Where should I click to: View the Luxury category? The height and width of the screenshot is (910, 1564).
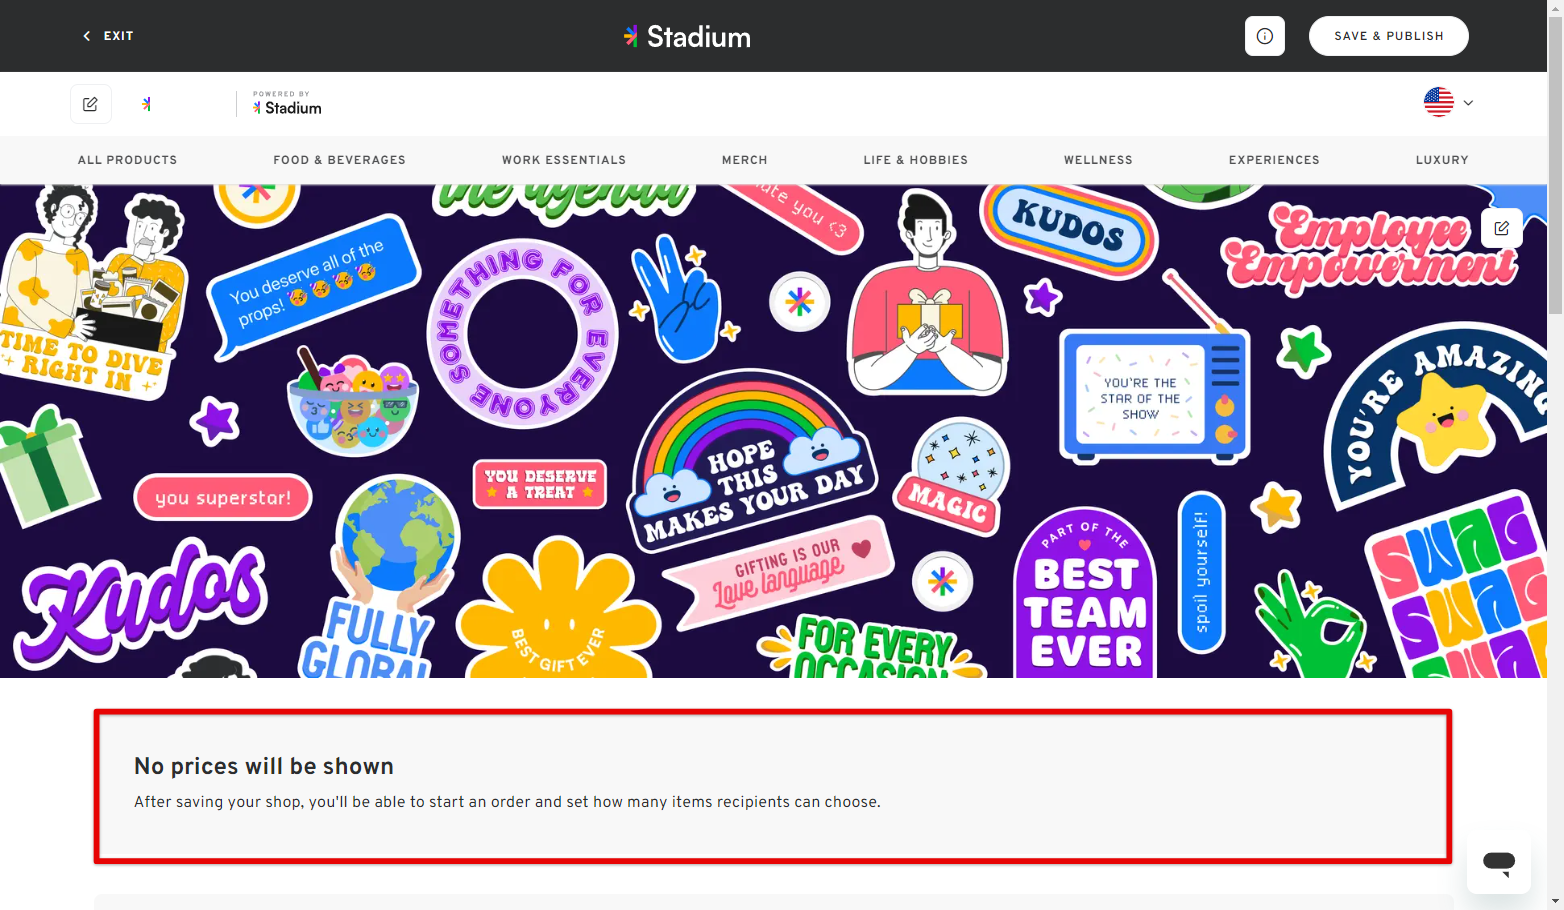[x=1442, y=160]
